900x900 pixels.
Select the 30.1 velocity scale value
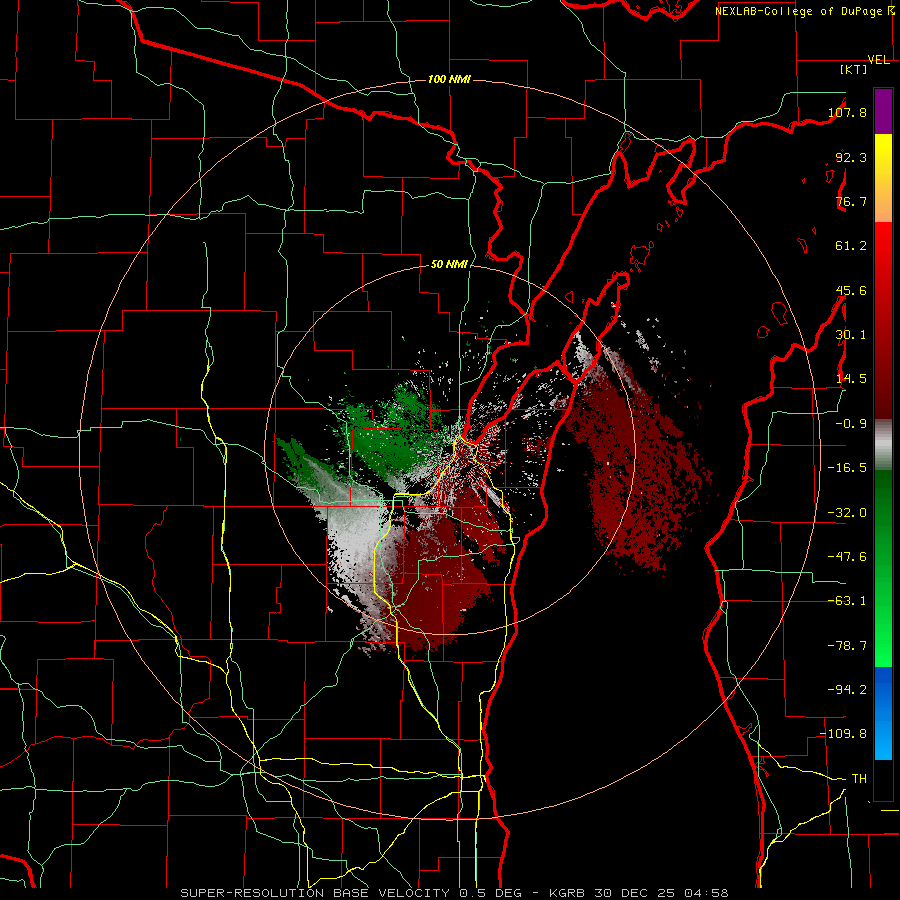point(851,335)
